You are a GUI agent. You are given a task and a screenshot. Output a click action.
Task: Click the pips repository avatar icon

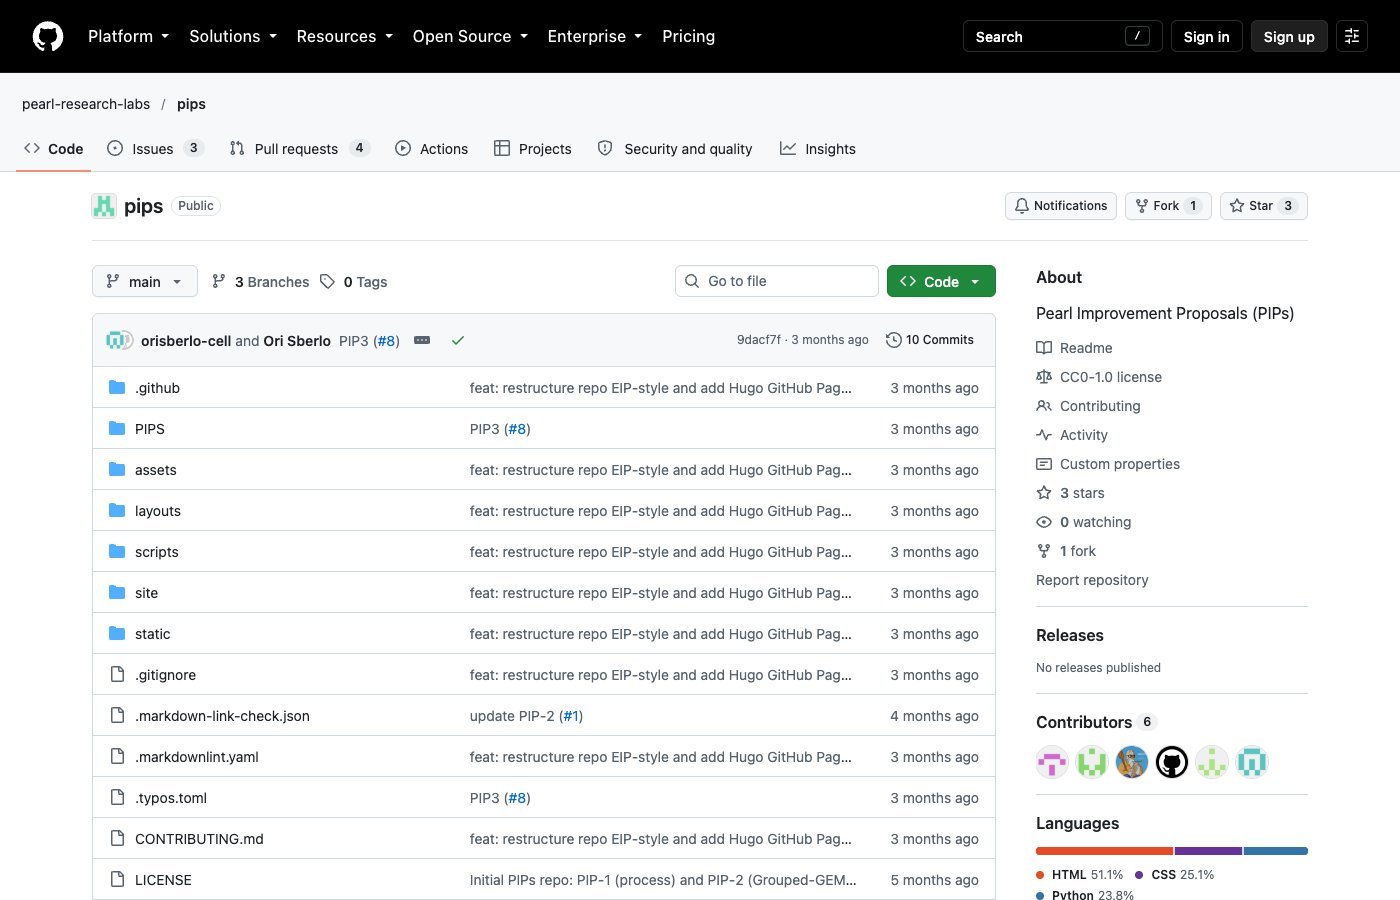click(x=104, y=206)
